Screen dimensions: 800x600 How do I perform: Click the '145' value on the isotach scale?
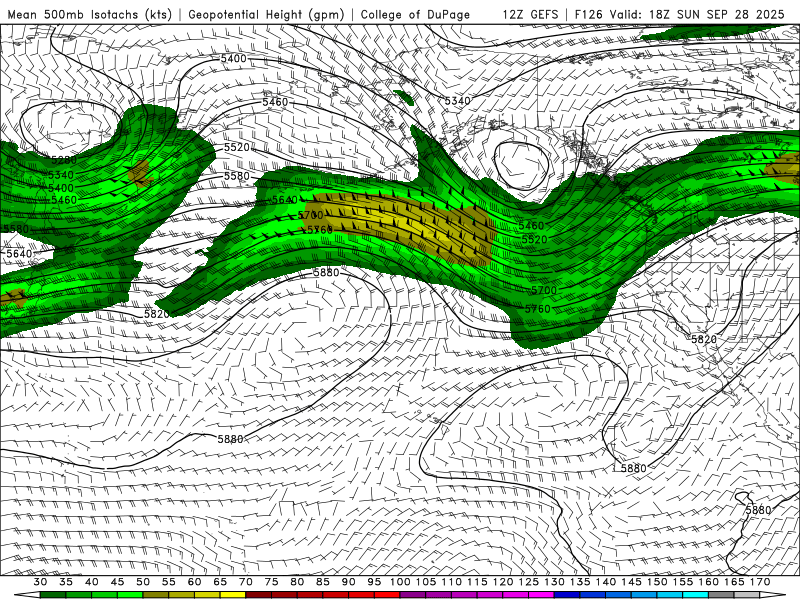[x=631, y=582]
